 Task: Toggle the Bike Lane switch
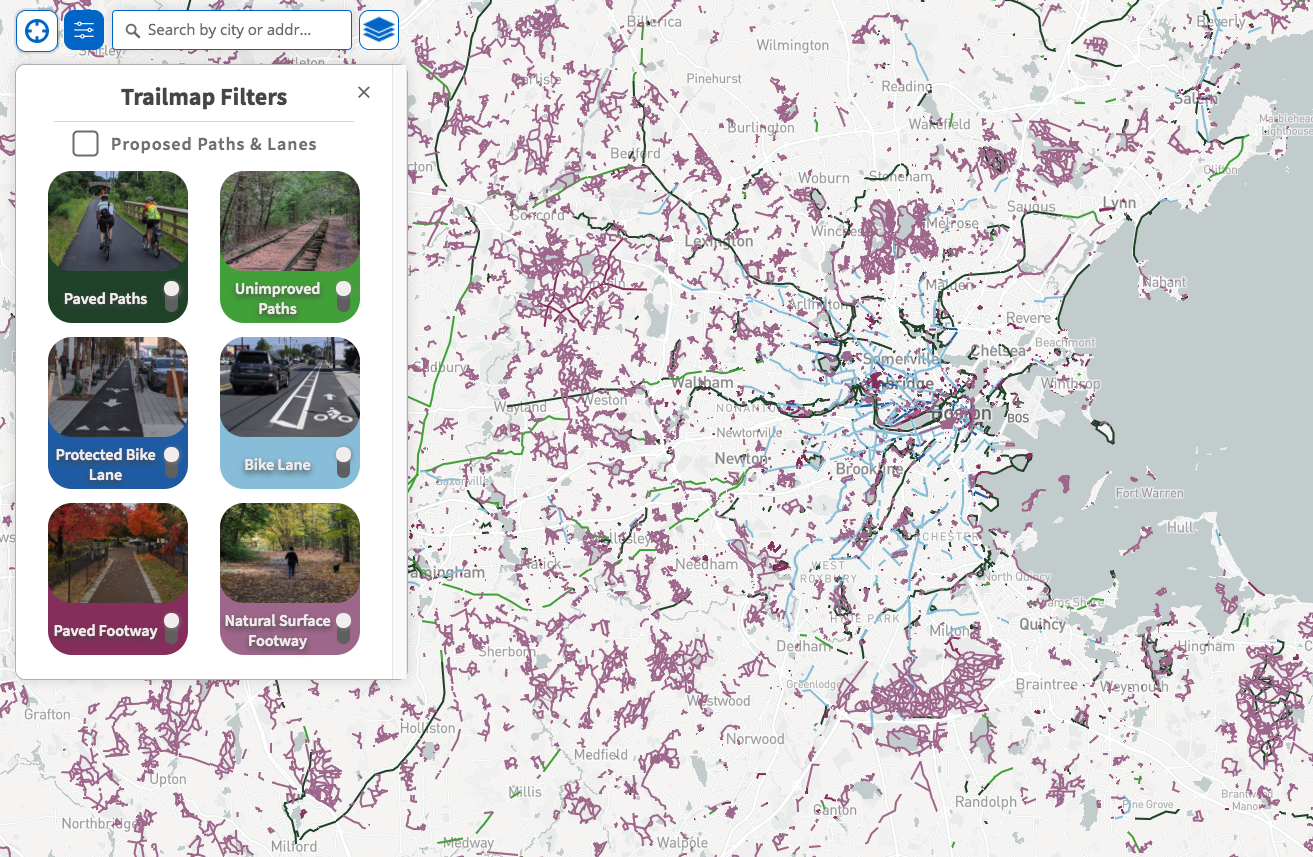pyautogui.click(x=343, y=462)
